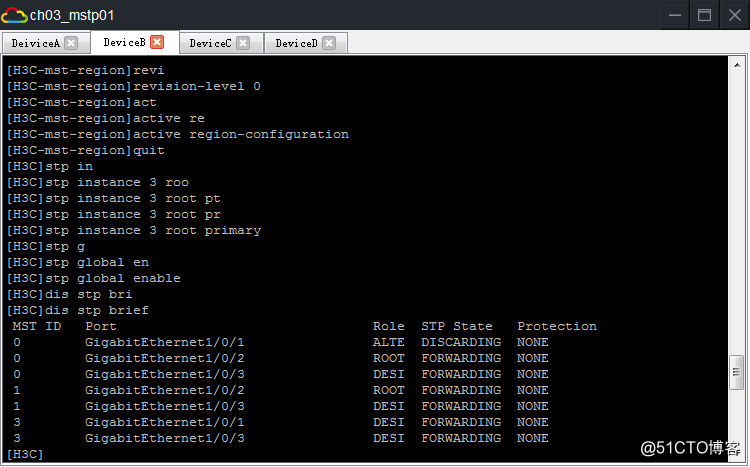Maximize the ch03_mstp01 window
The width and height of the screenshot is (750, 467).
704,15
